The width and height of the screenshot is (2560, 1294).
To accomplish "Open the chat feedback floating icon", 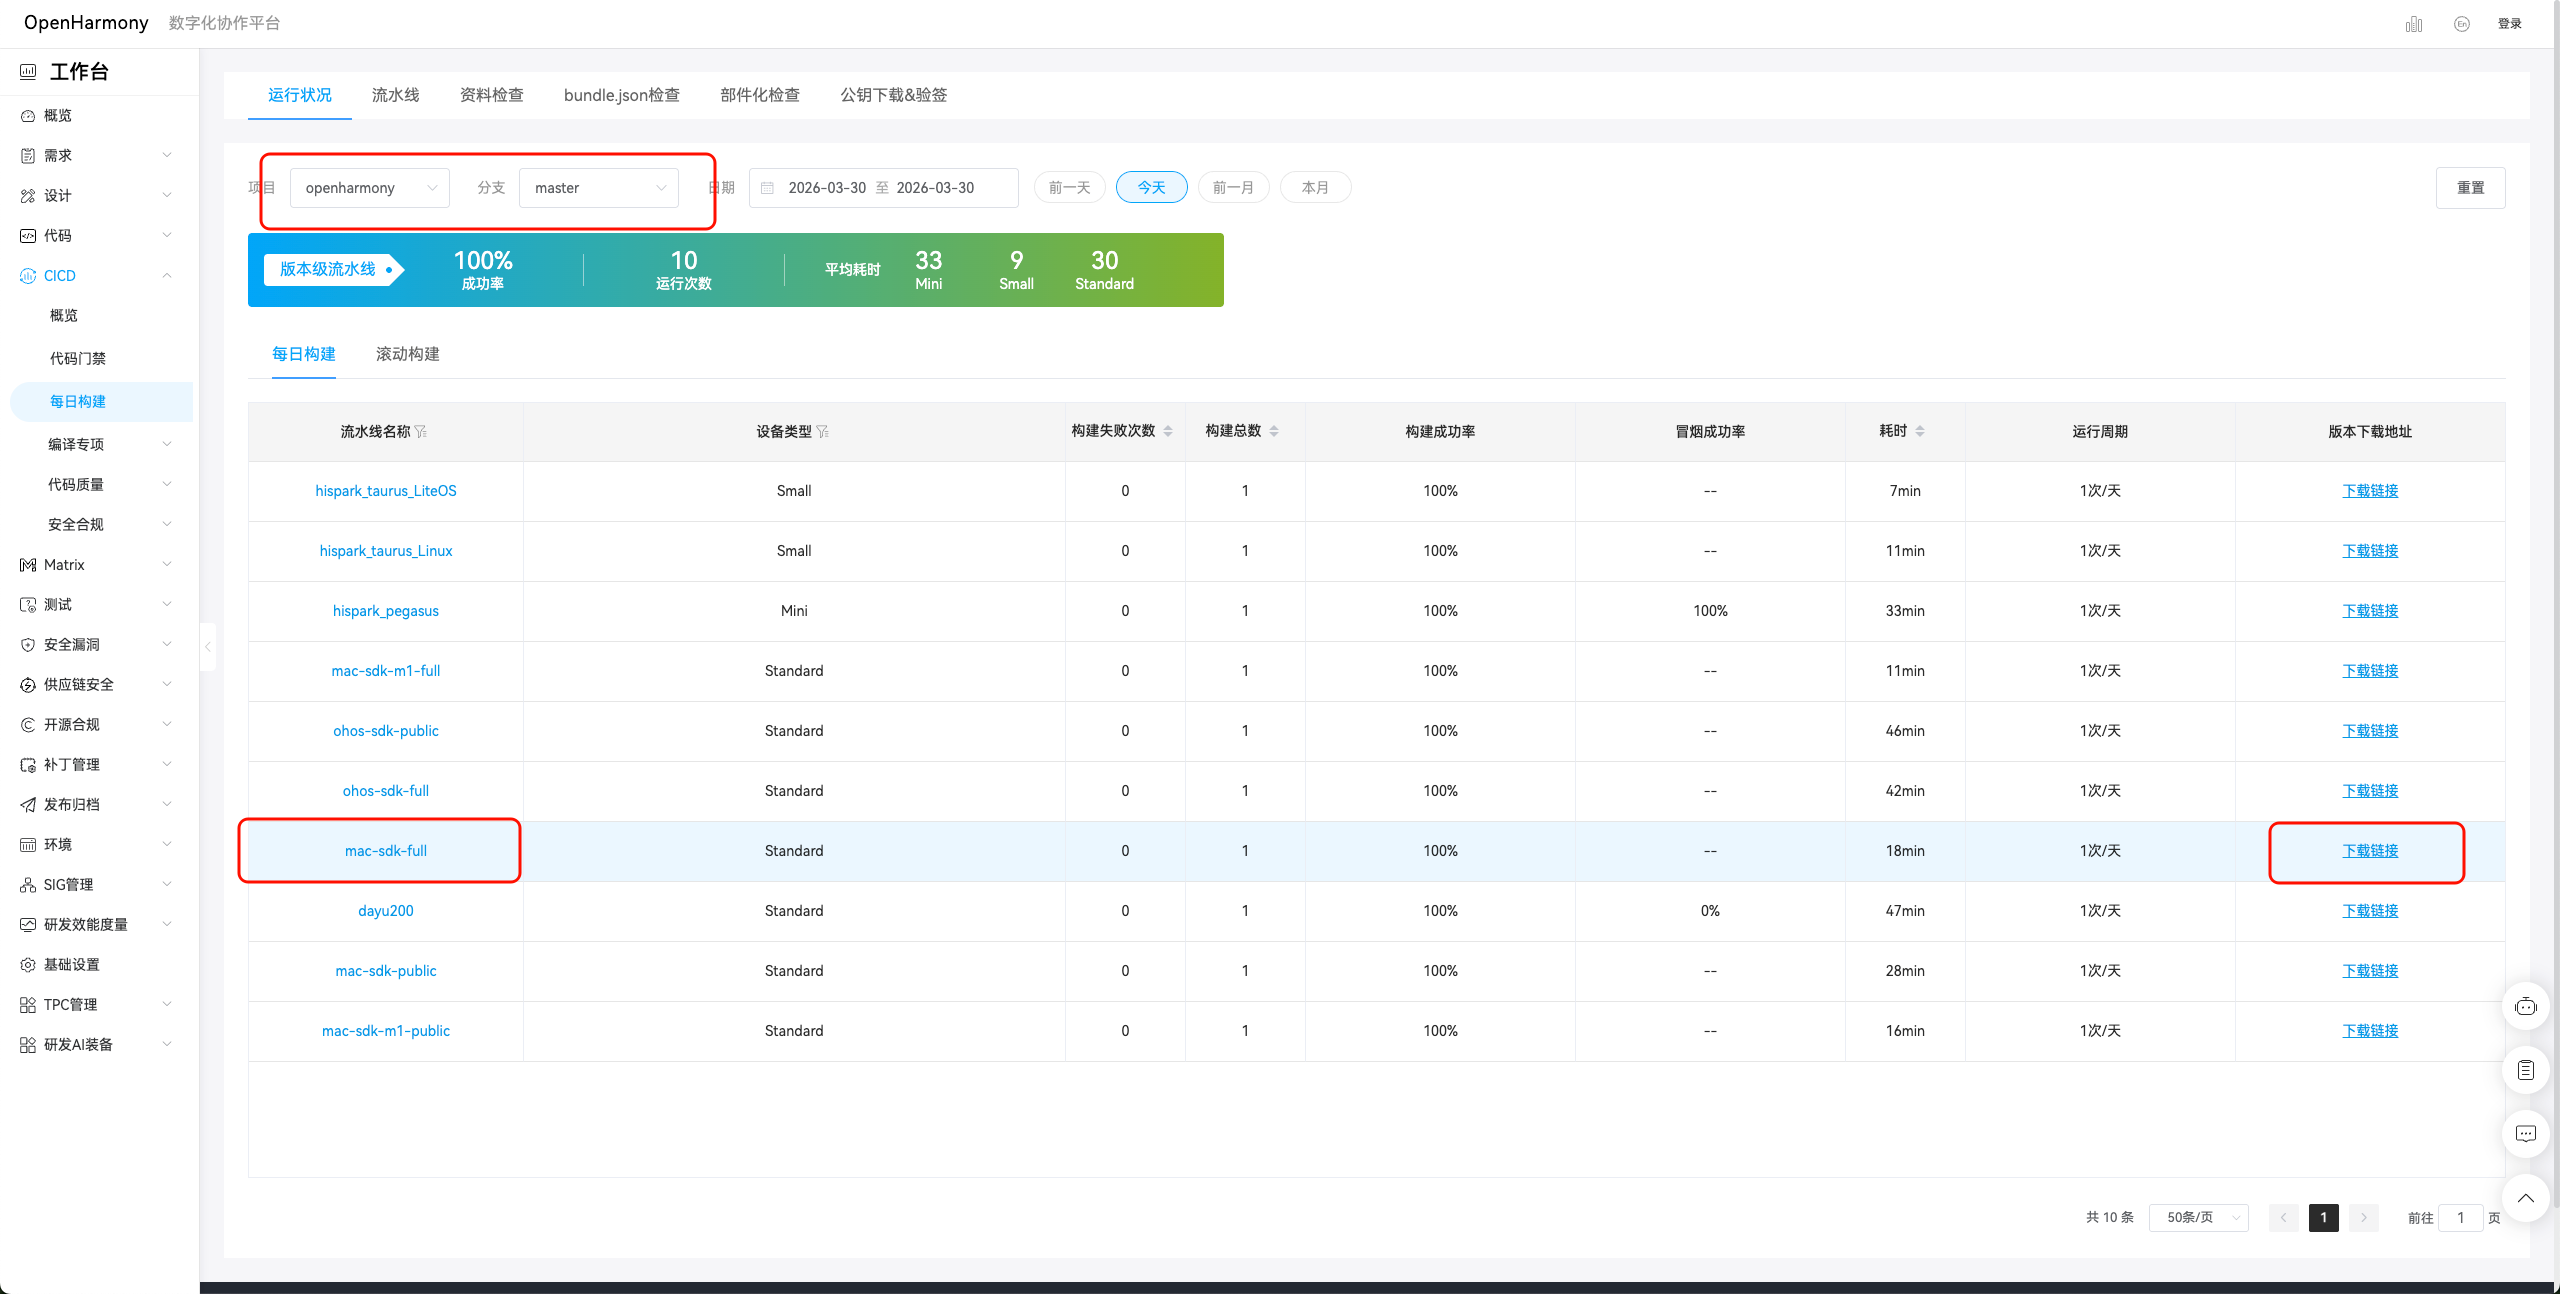I will point(2526,1134).
